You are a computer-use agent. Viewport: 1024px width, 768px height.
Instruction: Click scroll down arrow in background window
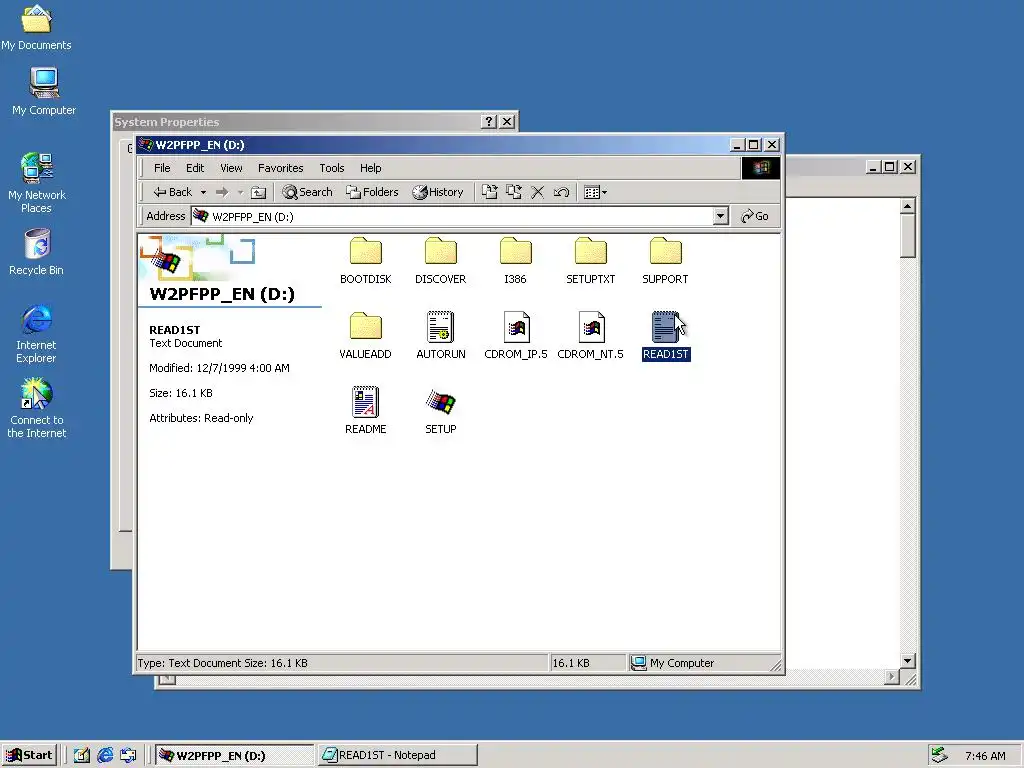[x=907, y=661]
